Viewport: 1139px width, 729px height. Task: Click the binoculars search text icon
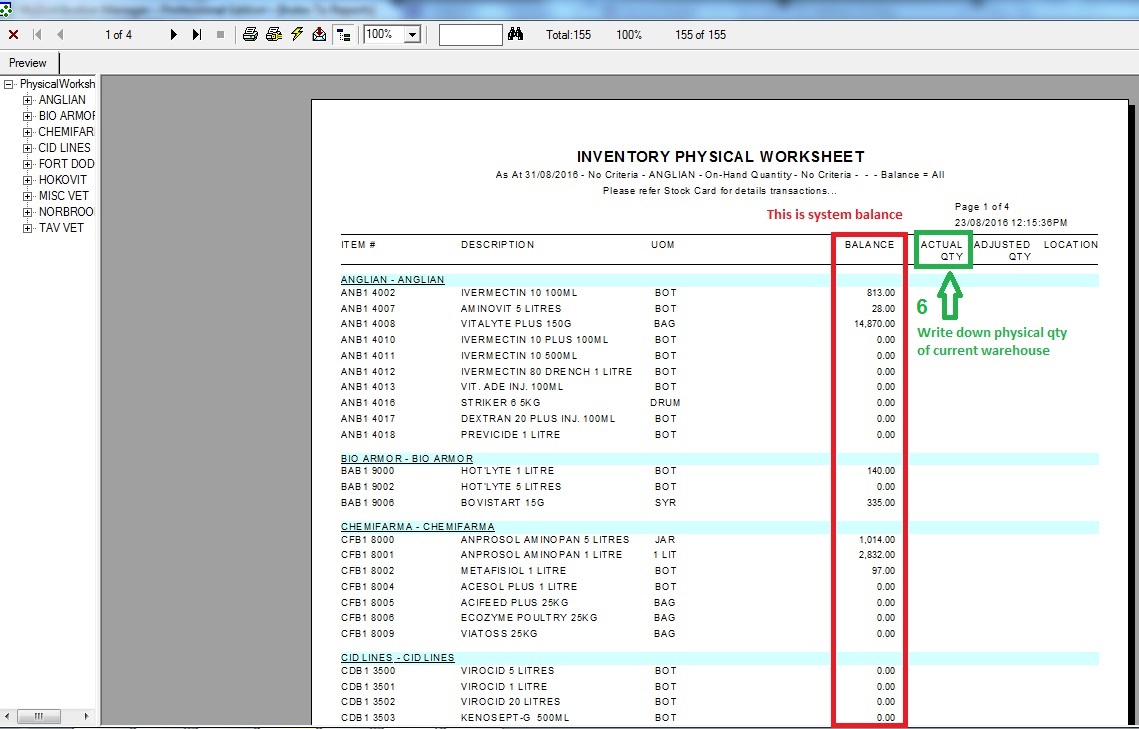click(x=516, y=35)
